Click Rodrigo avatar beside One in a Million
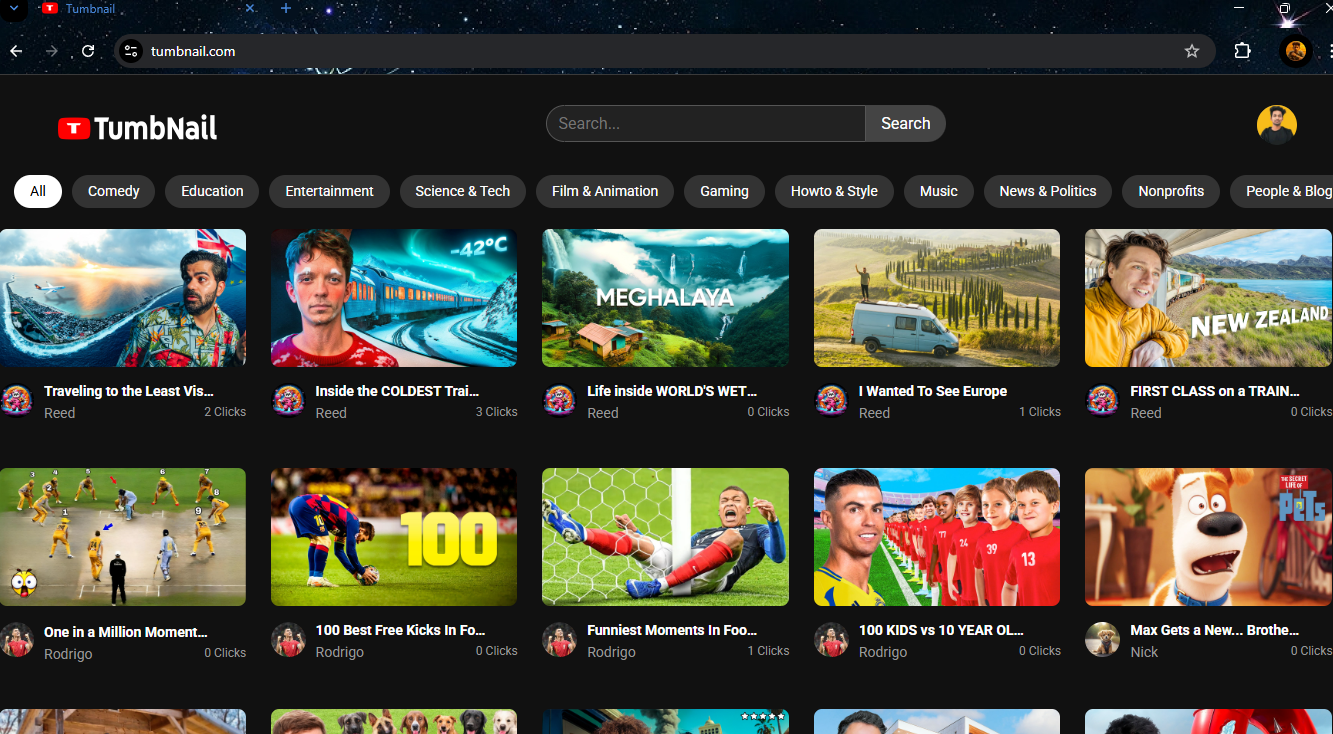The width and height of the screenshot is (1333, 734). pyautogui.click(x=17, y=640)
